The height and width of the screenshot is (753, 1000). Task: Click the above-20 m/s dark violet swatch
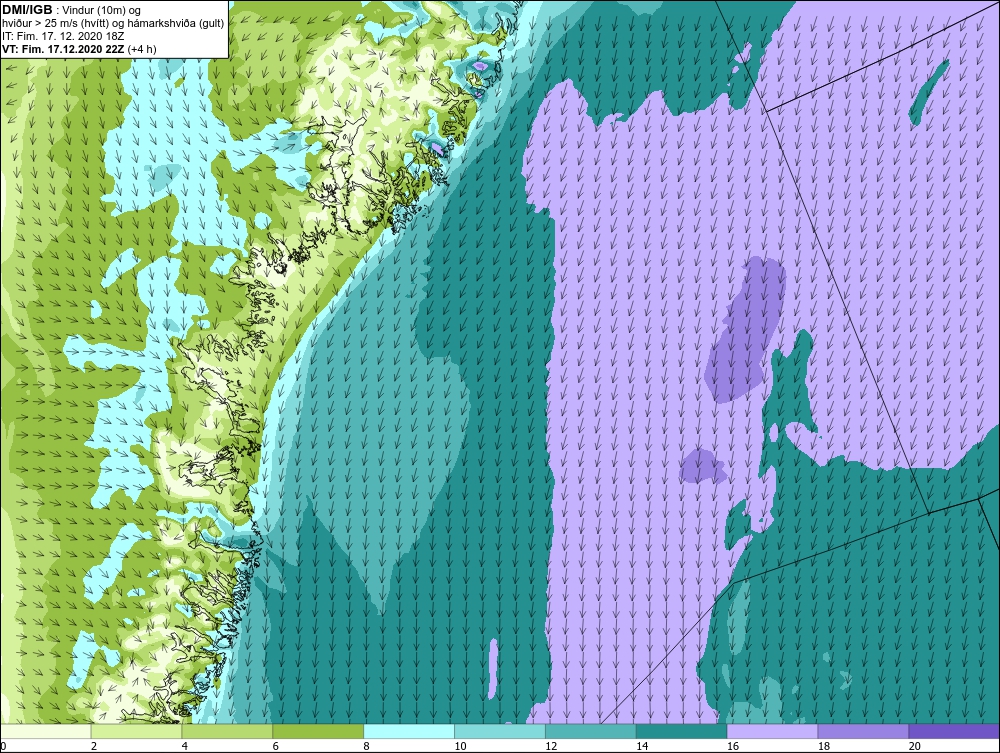(953, 731)
